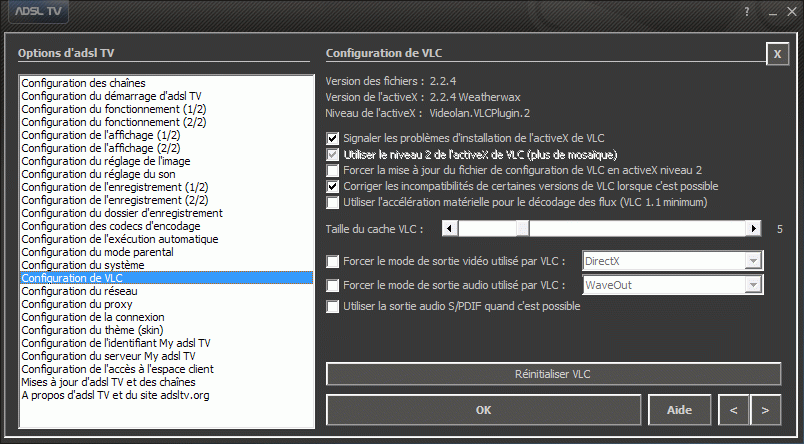
Task: Select Configuration du mode parental
Action: pos(166,252)
